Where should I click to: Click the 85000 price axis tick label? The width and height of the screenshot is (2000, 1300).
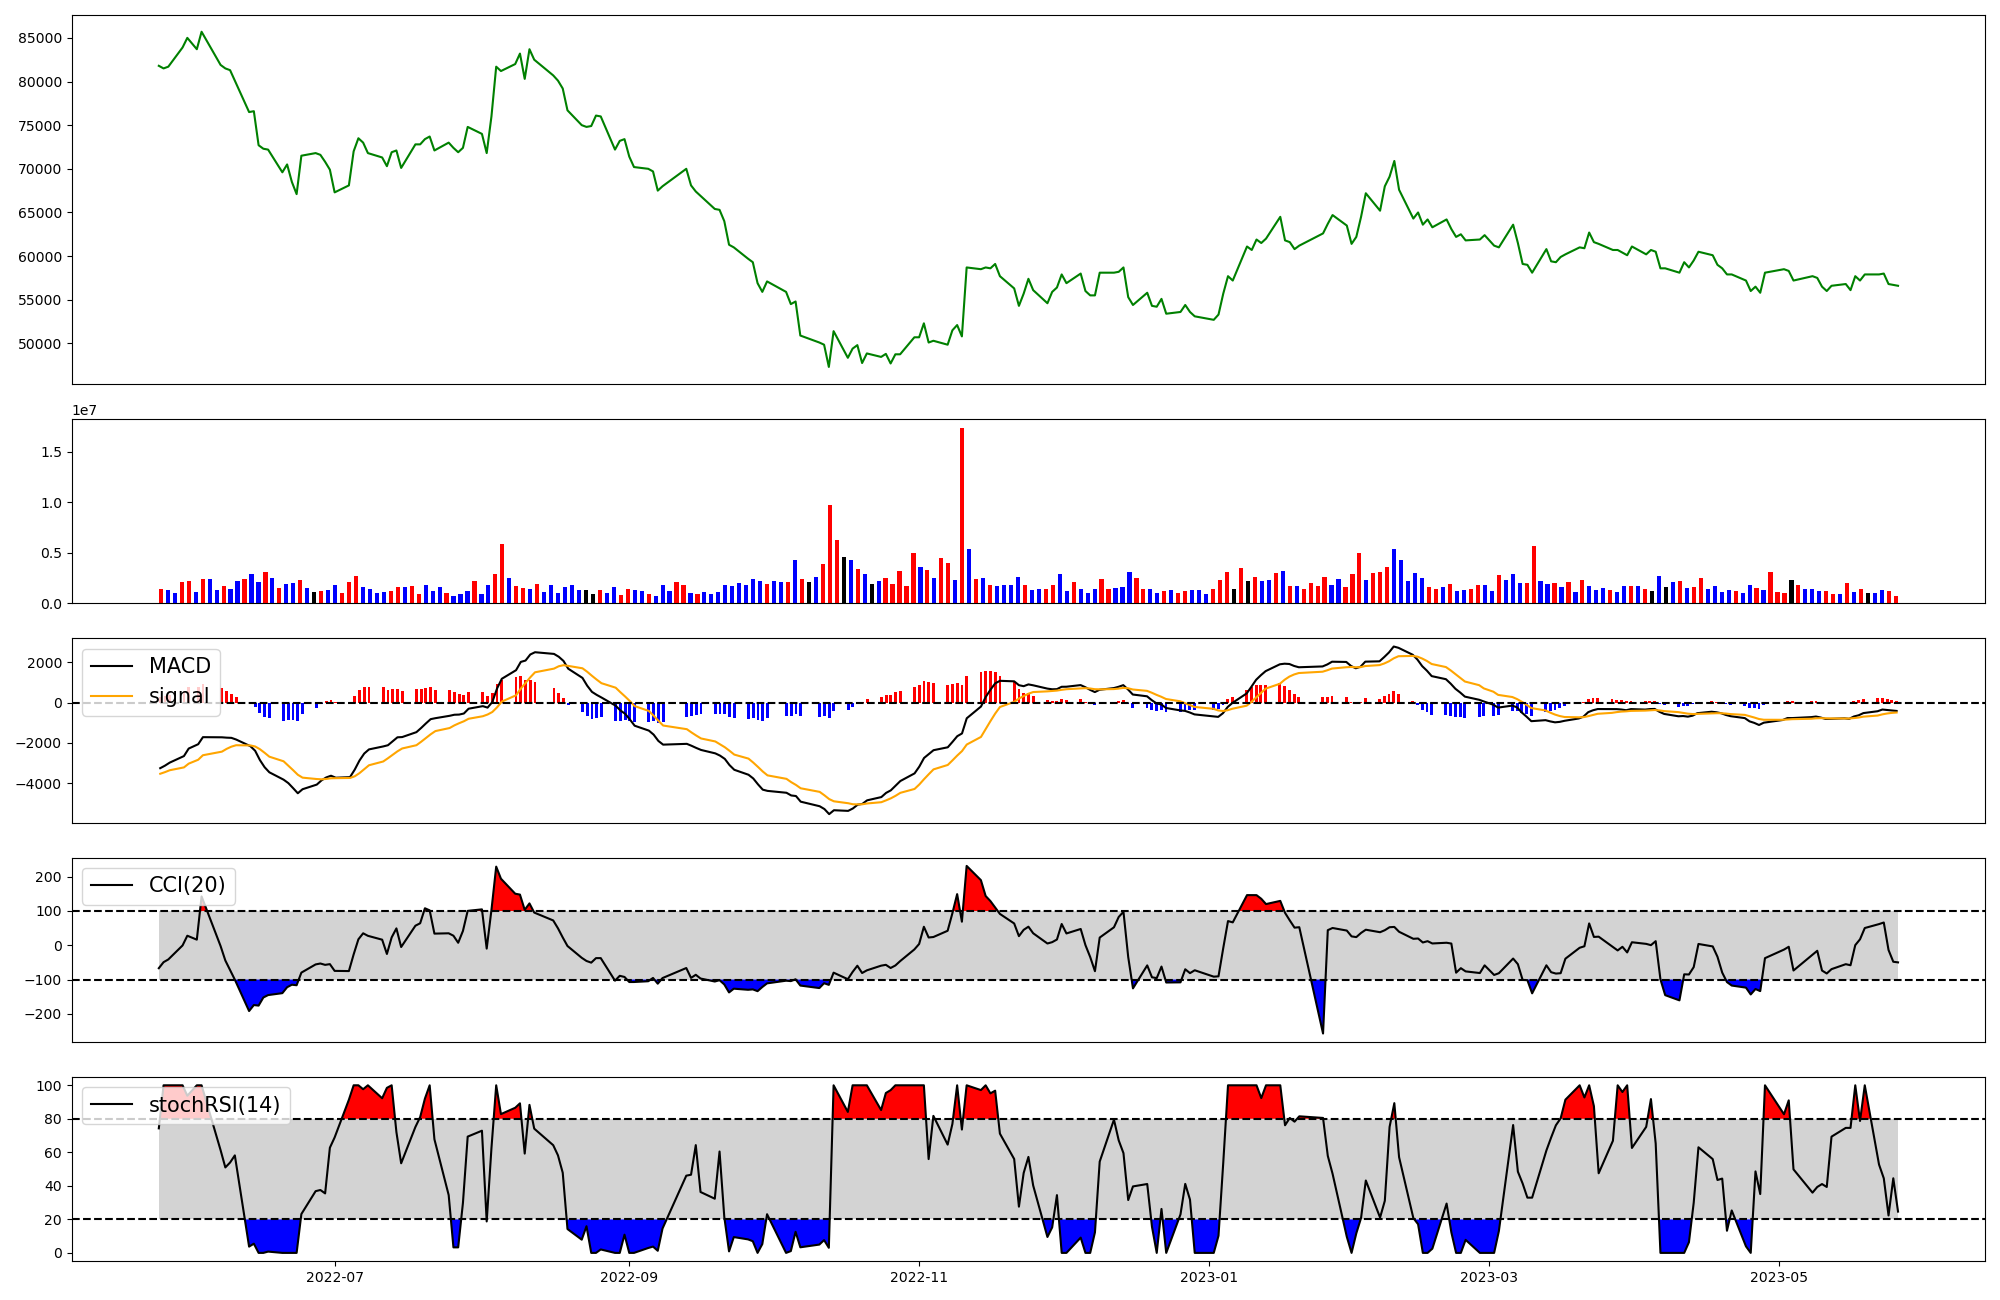(40, 39)
